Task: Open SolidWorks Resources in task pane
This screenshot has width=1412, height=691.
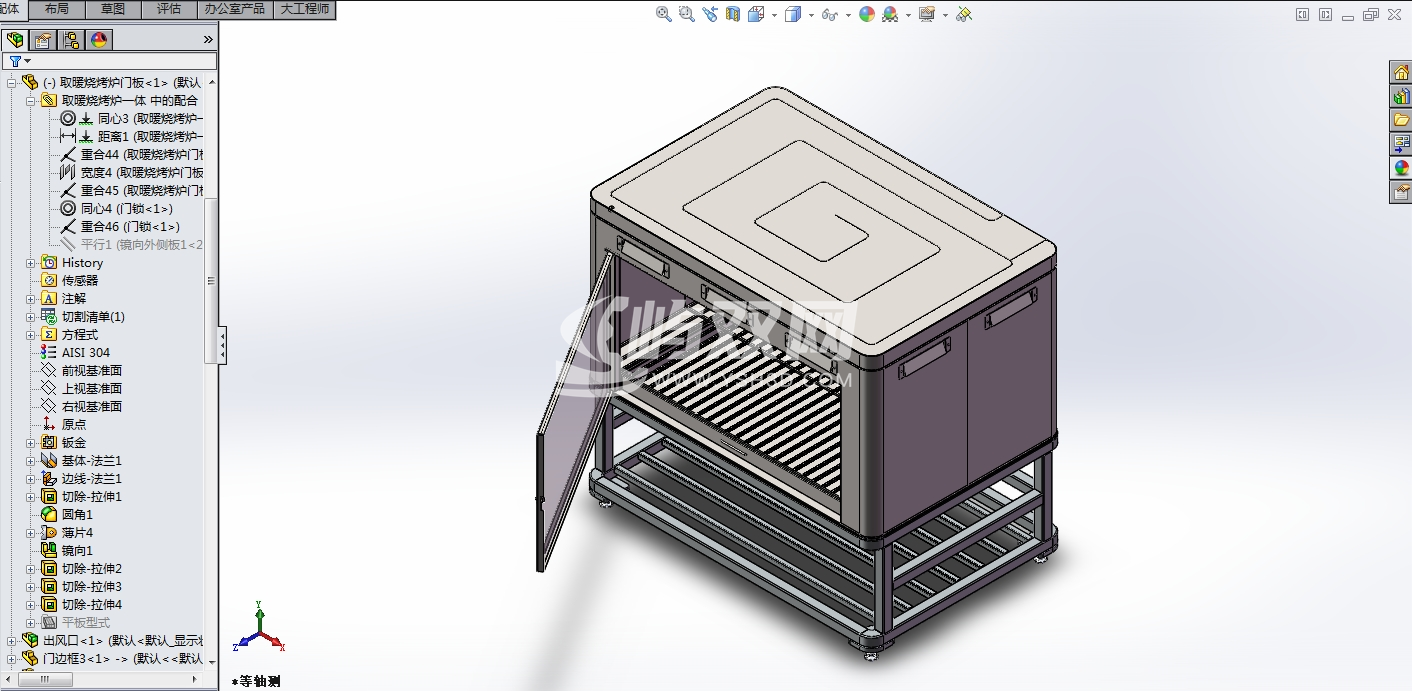Action: [1401, 72]
